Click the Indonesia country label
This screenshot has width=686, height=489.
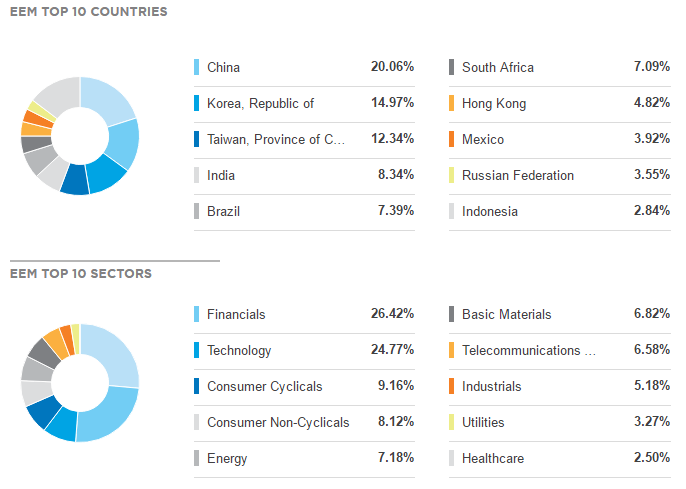tap(489, 211)
